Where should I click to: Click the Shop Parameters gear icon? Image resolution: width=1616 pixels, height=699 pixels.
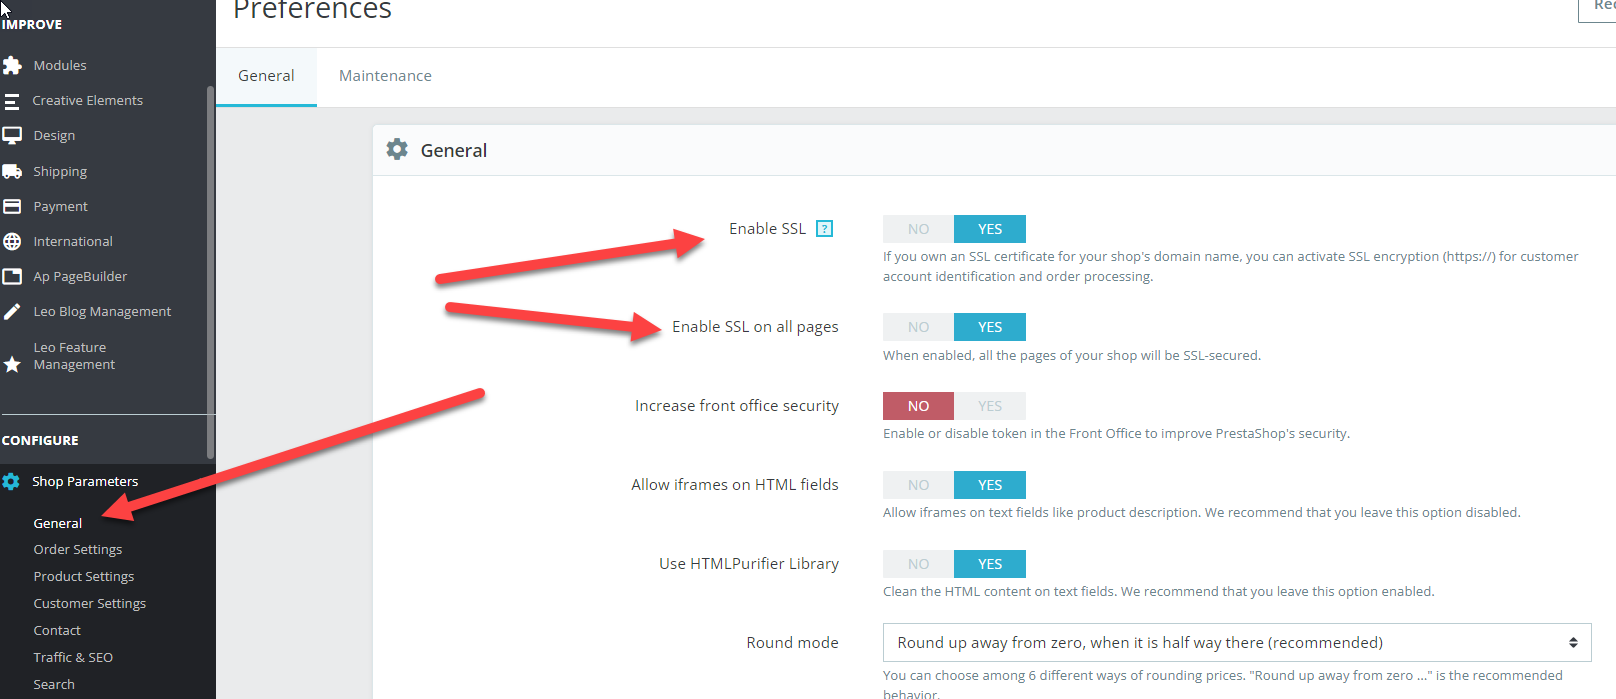[x=11, y=481]
